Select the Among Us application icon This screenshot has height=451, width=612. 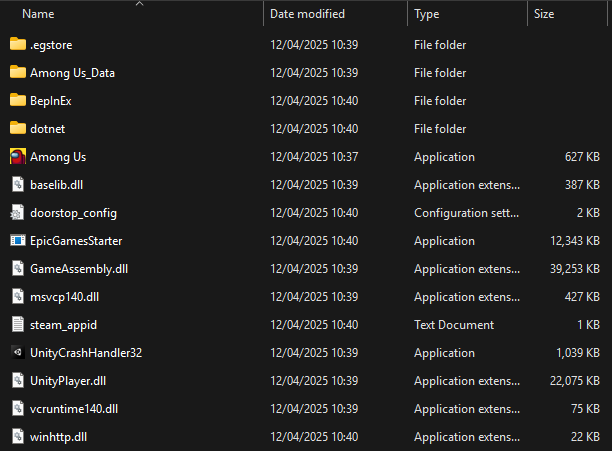18,157
